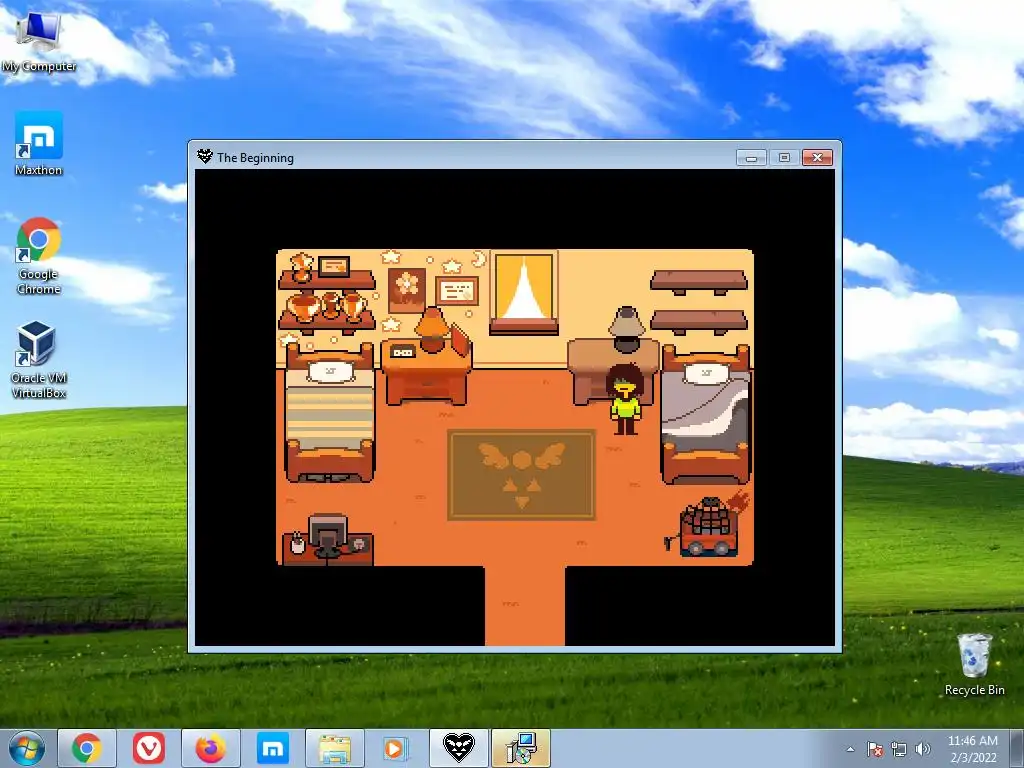The height and width of the screenshot is (768, 1024).
Task: Click the computer on the desk in game
Action: [x=328, y=536]
